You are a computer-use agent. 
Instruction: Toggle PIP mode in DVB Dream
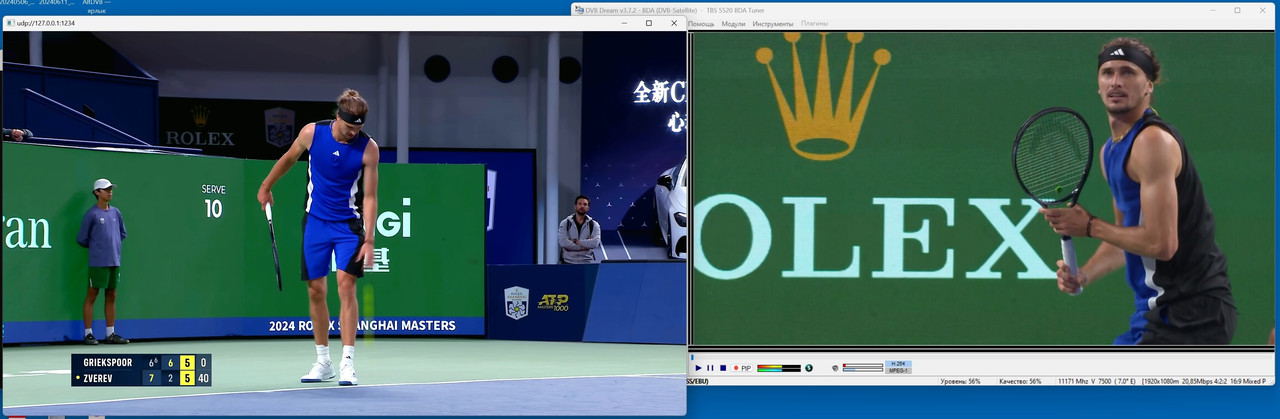(746, 368)
